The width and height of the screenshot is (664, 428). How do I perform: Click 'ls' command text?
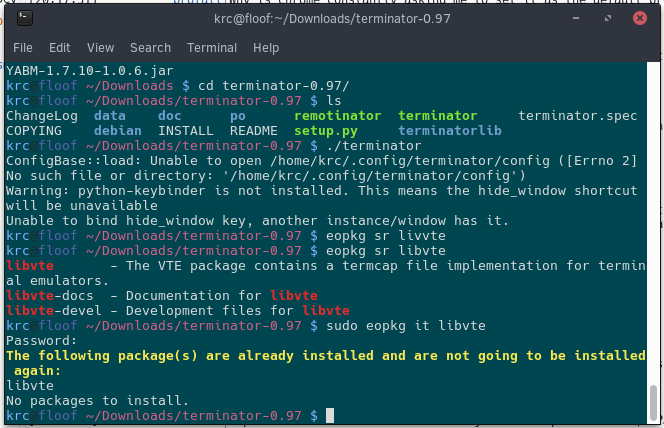(x=334, y=101)
